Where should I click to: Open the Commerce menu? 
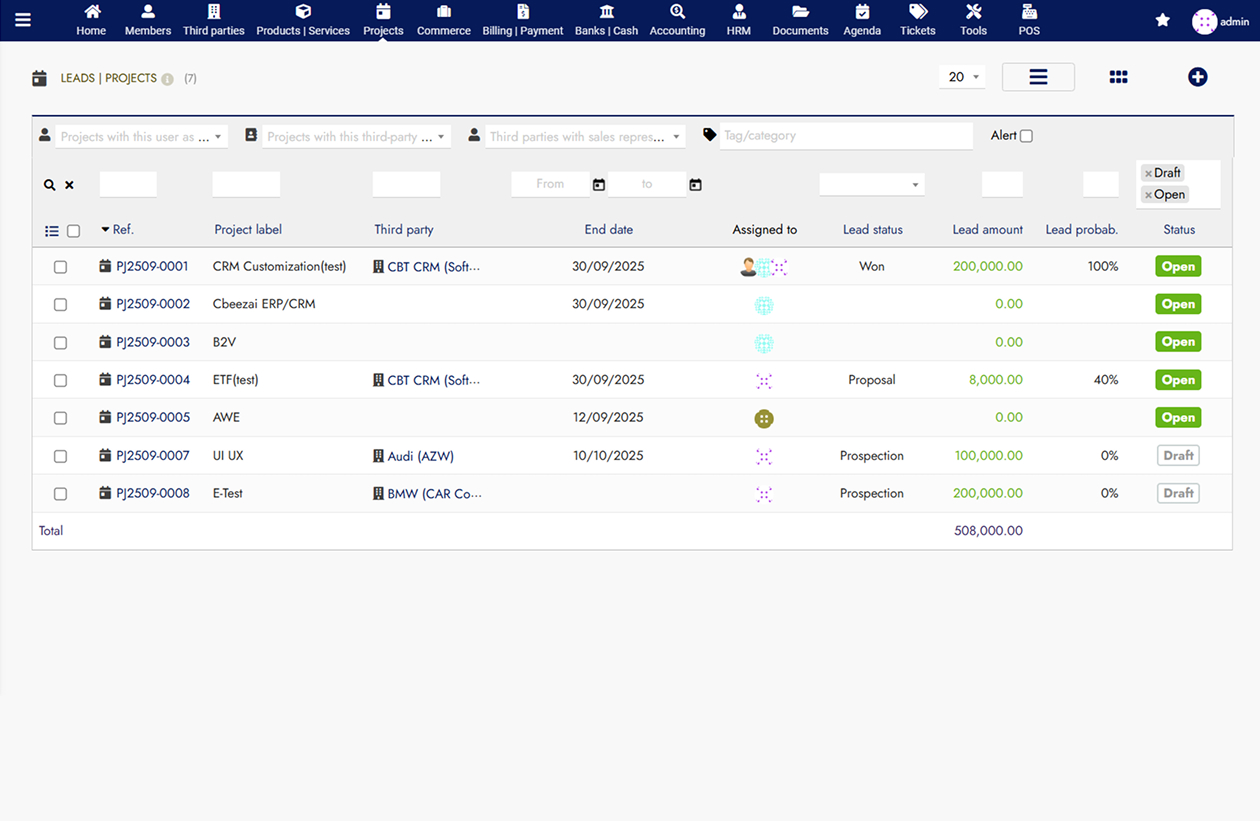443,20
